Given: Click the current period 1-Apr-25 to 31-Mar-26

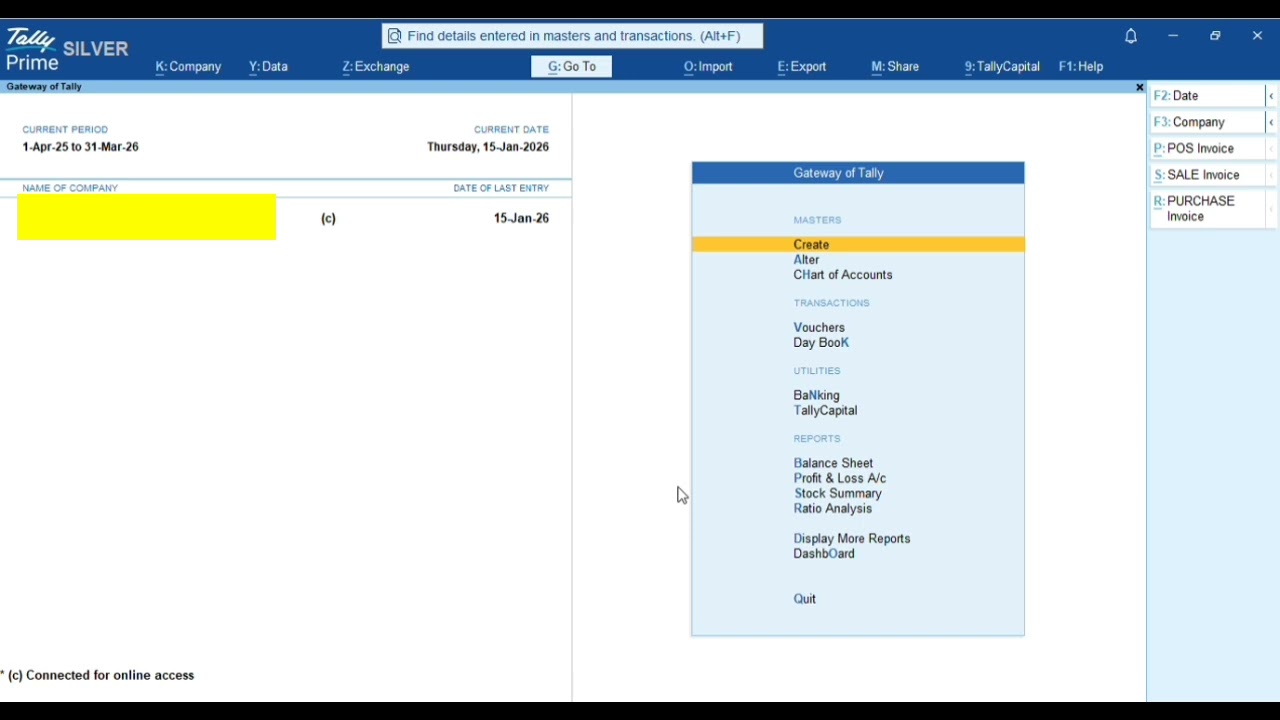Looking at the screenshot, I should (x=81, y=147).
